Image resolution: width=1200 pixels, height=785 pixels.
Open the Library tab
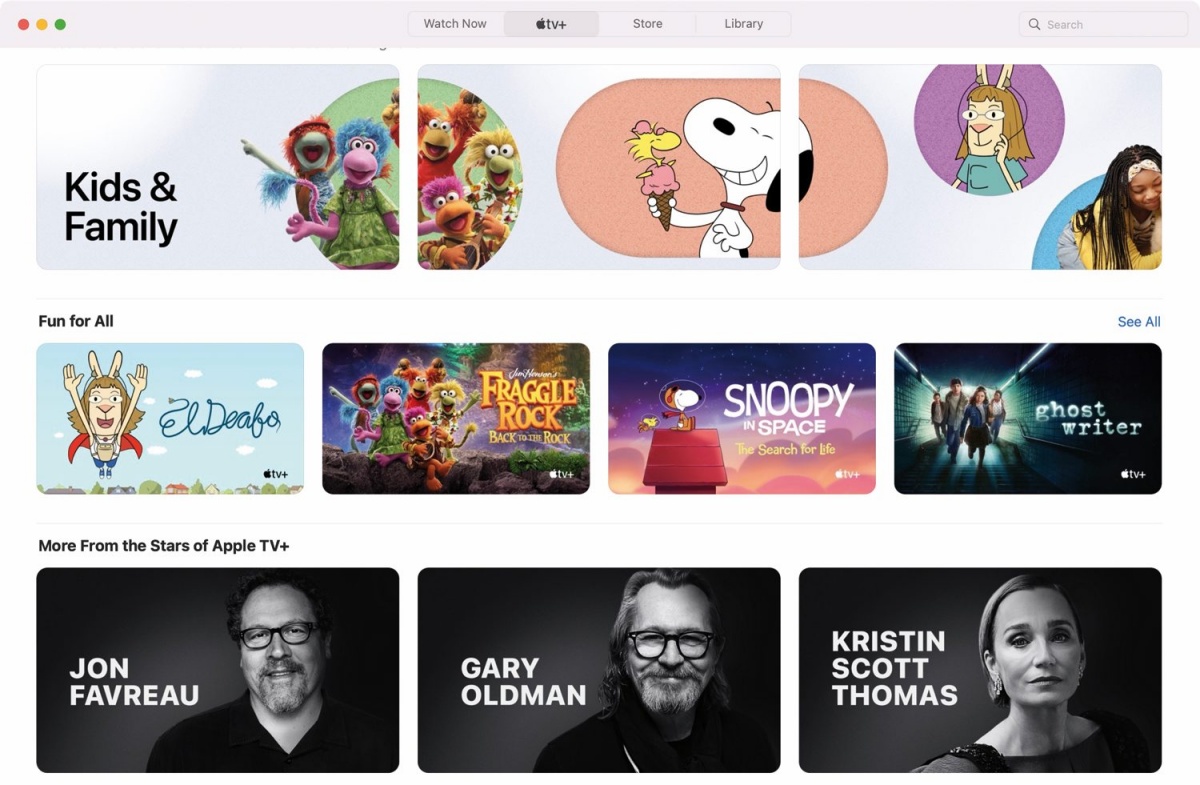(743, 24)
